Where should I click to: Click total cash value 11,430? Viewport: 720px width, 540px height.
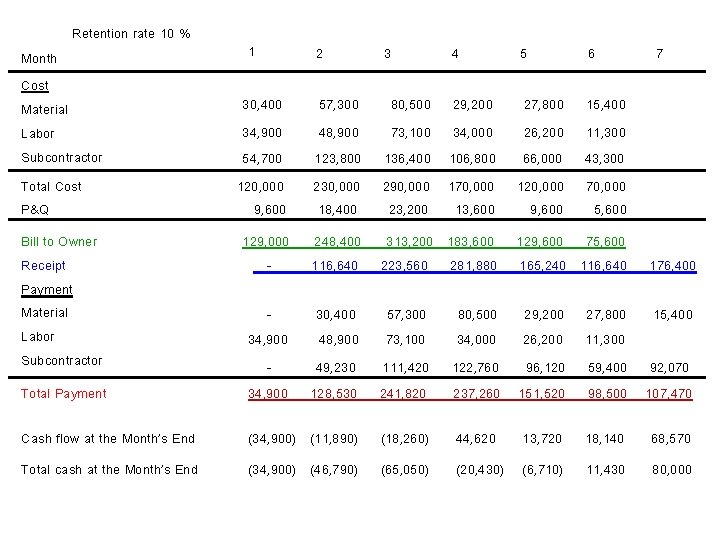click(606, 470)
